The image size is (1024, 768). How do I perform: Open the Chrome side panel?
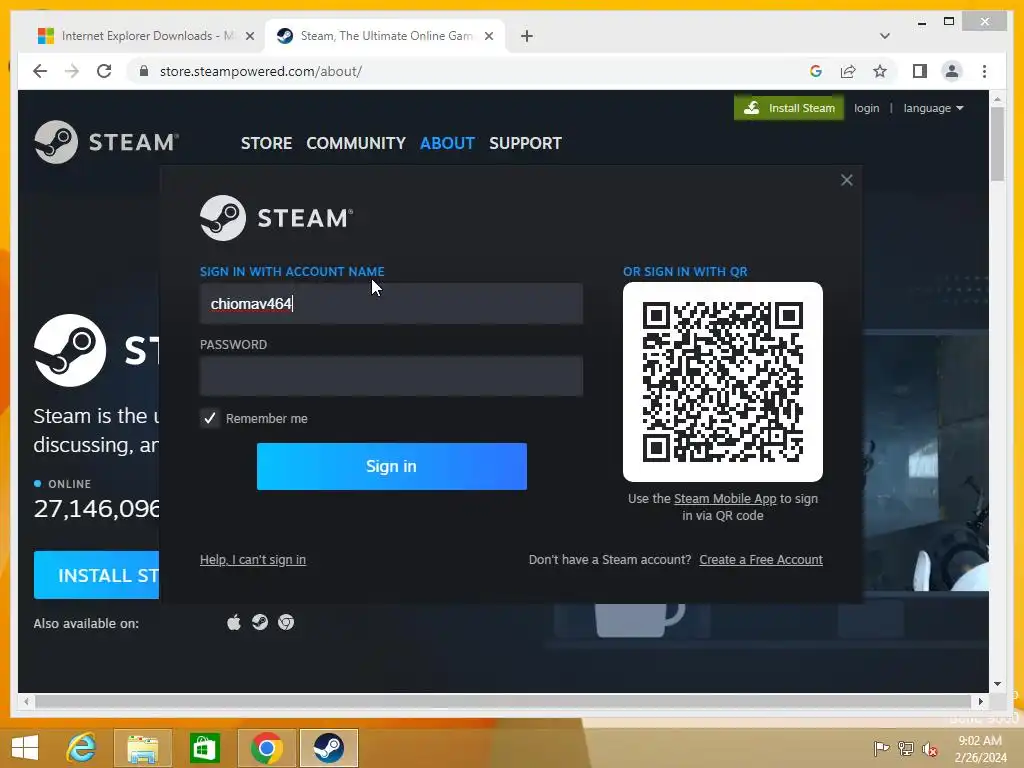920,71
